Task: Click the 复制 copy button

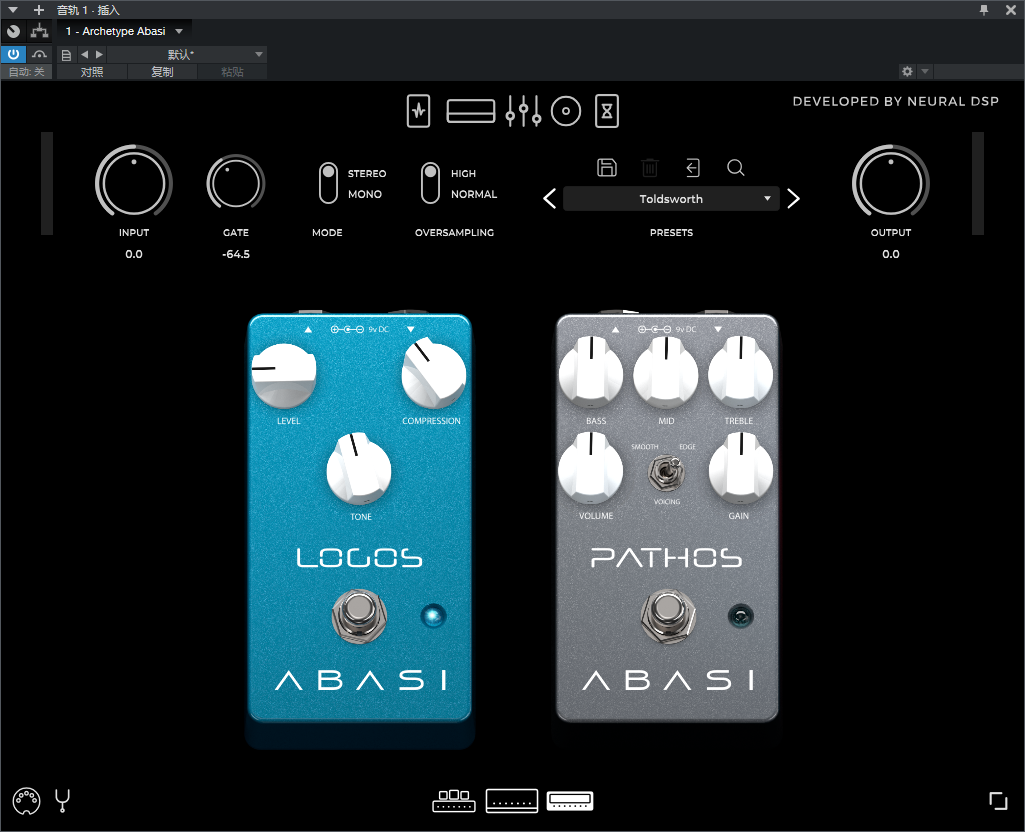Action: pos(162,72)
